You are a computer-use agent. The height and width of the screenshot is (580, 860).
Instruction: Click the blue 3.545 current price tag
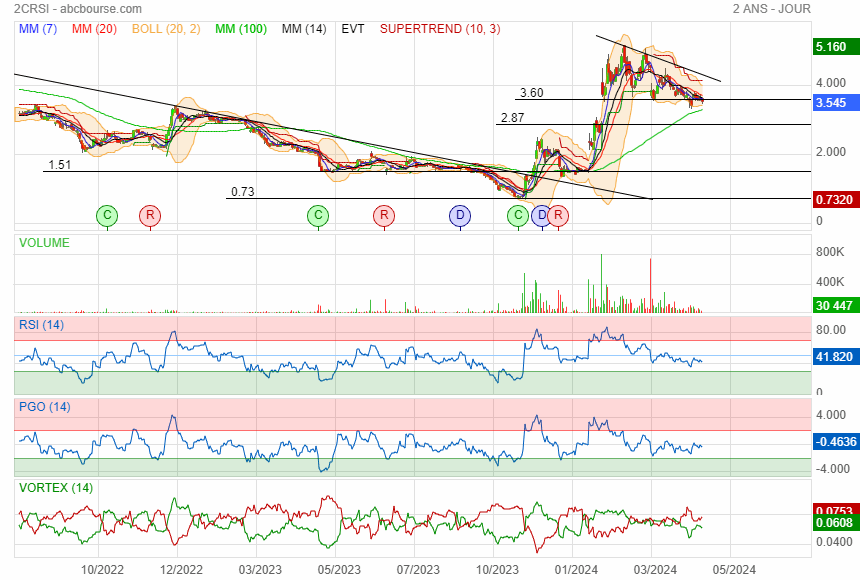(x=834, y=103)
